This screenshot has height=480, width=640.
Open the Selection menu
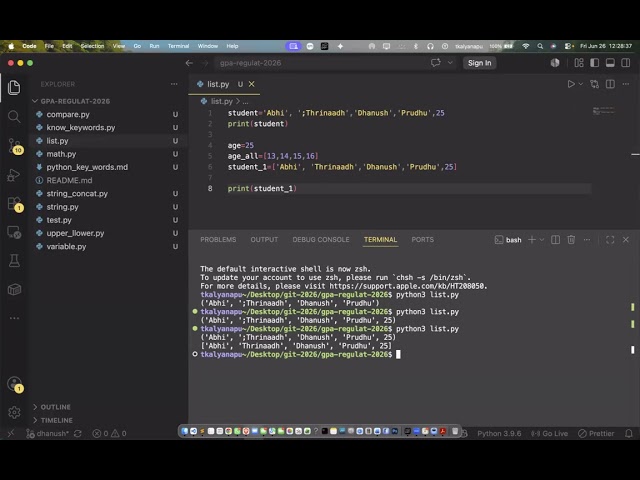pos(92,46)
